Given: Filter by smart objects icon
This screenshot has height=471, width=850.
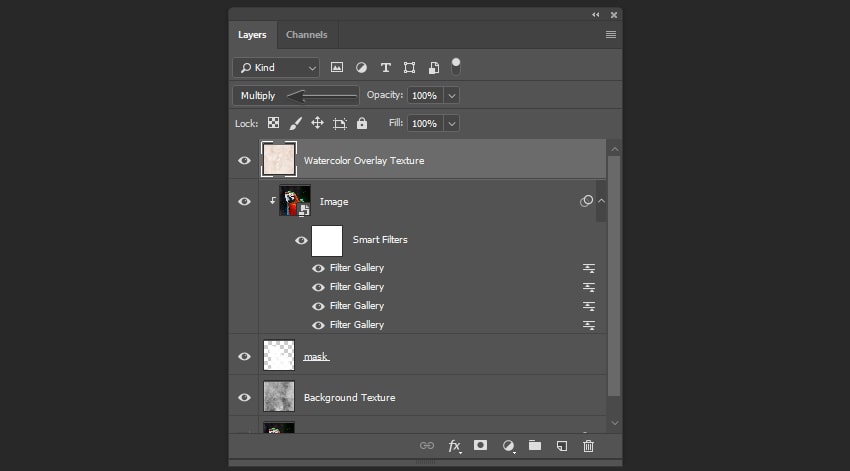Looking at the screenshot, I should 434,67.
